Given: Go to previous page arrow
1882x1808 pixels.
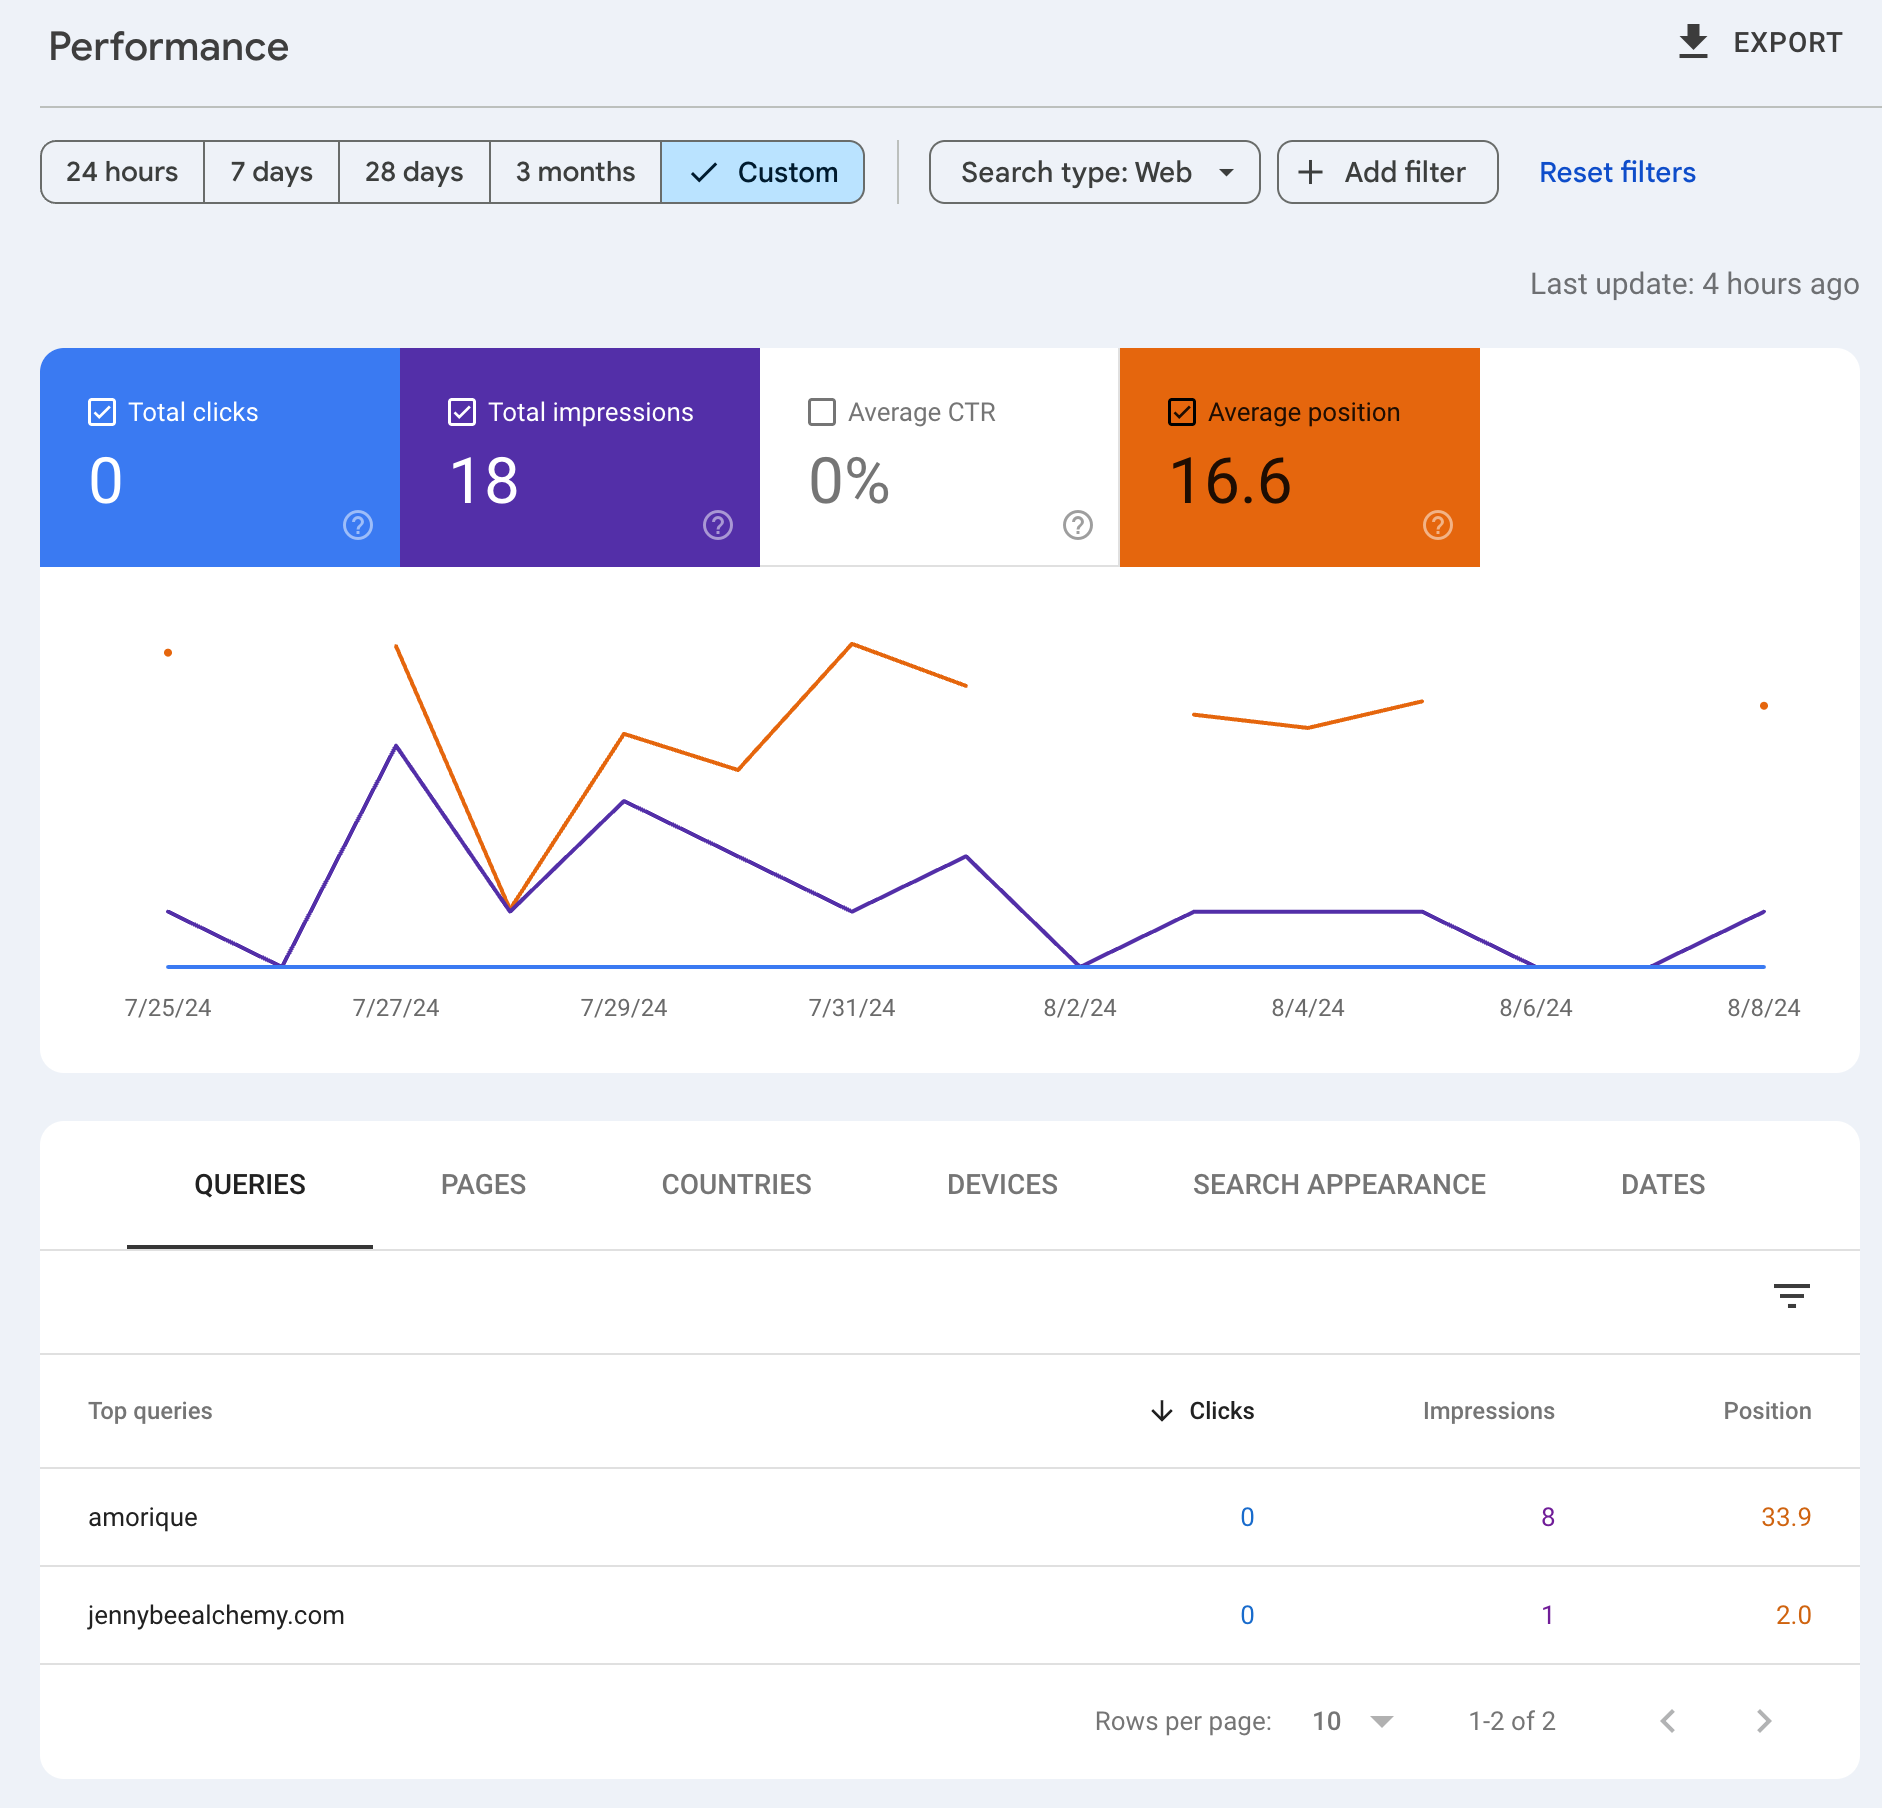Looking at the screenshot, I should pyautogui.click(x=1668, y=1721).
